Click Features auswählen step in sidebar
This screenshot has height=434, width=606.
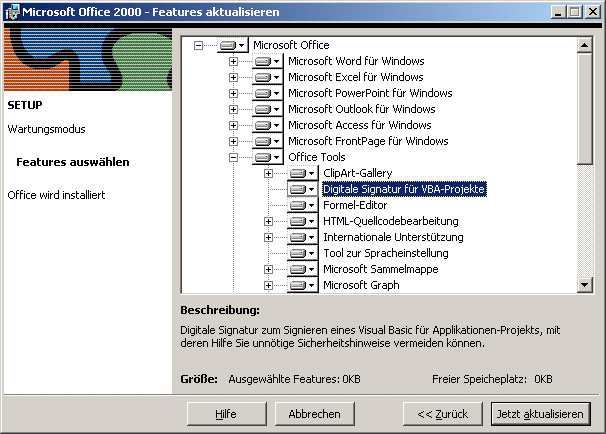point(73,162)
